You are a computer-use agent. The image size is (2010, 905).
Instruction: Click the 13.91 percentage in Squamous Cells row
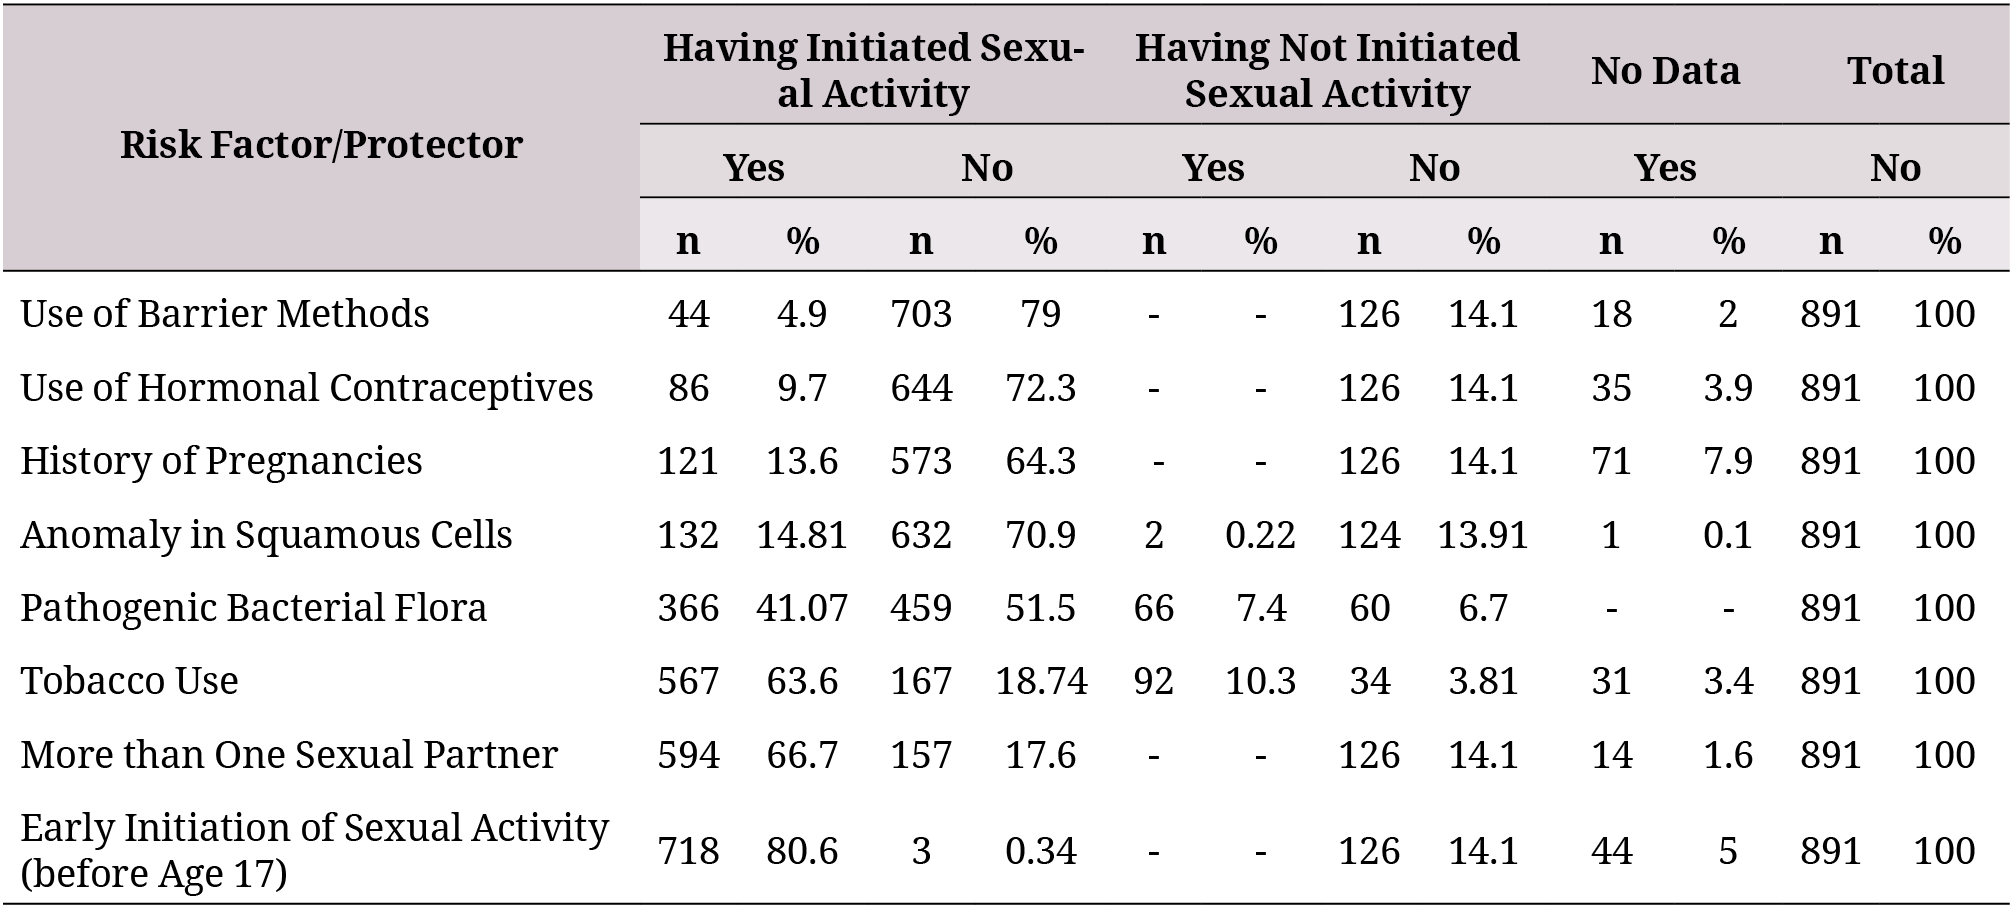[1482, 535]
